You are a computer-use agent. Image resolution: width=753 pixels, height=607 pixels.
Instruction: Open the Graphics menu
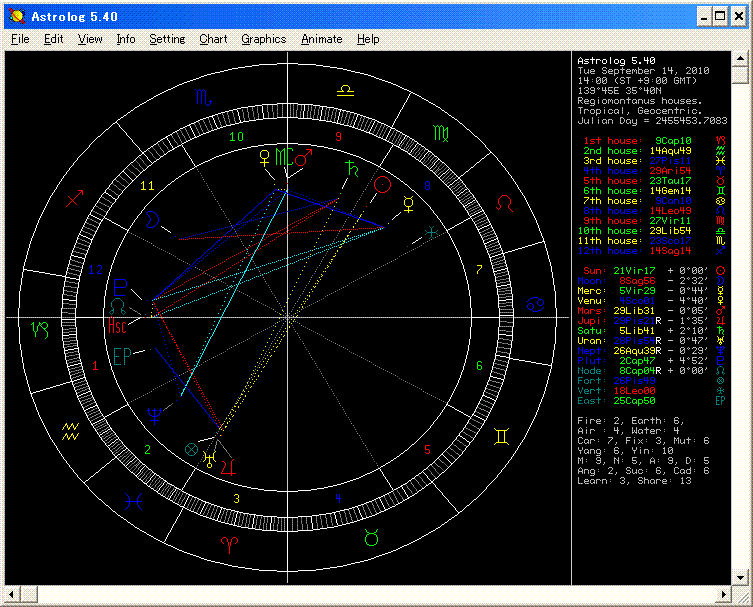[263, 39]
